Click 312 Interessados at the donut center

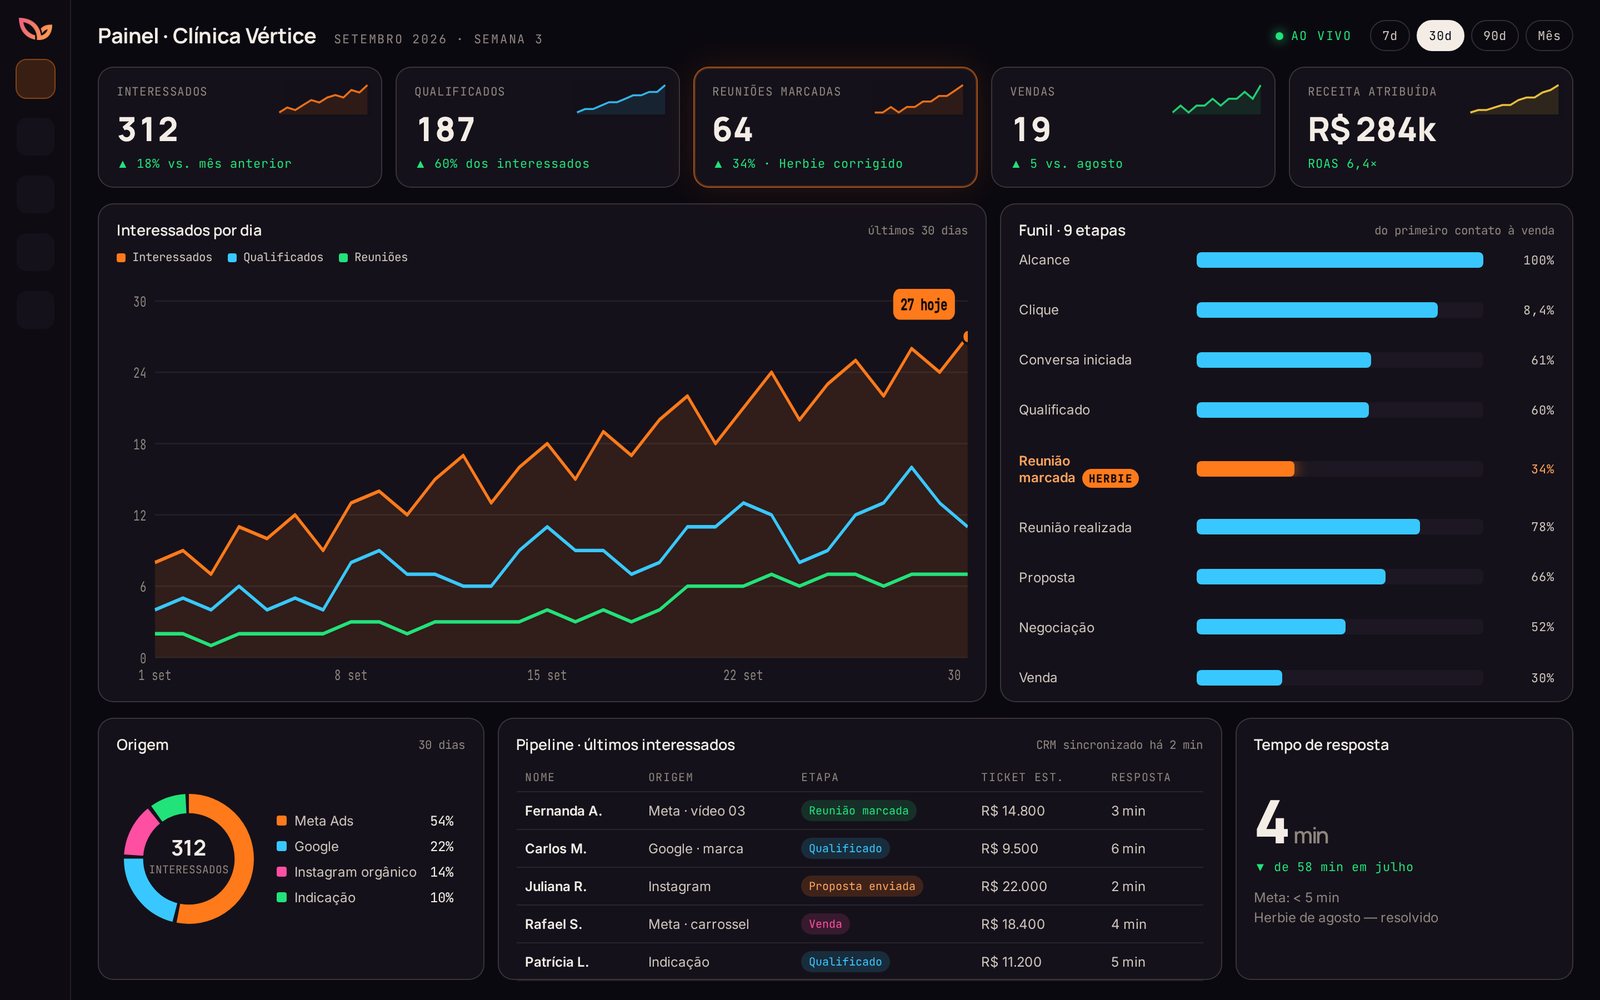189,857
